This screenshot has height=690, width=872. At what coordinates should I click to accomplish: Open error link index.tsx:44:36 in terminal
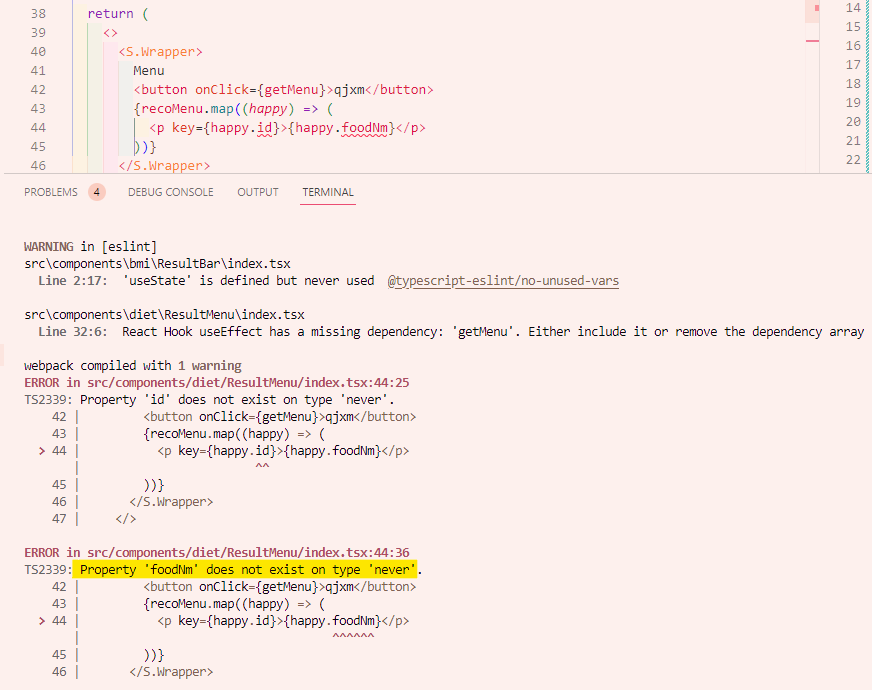tap(248, 553)
